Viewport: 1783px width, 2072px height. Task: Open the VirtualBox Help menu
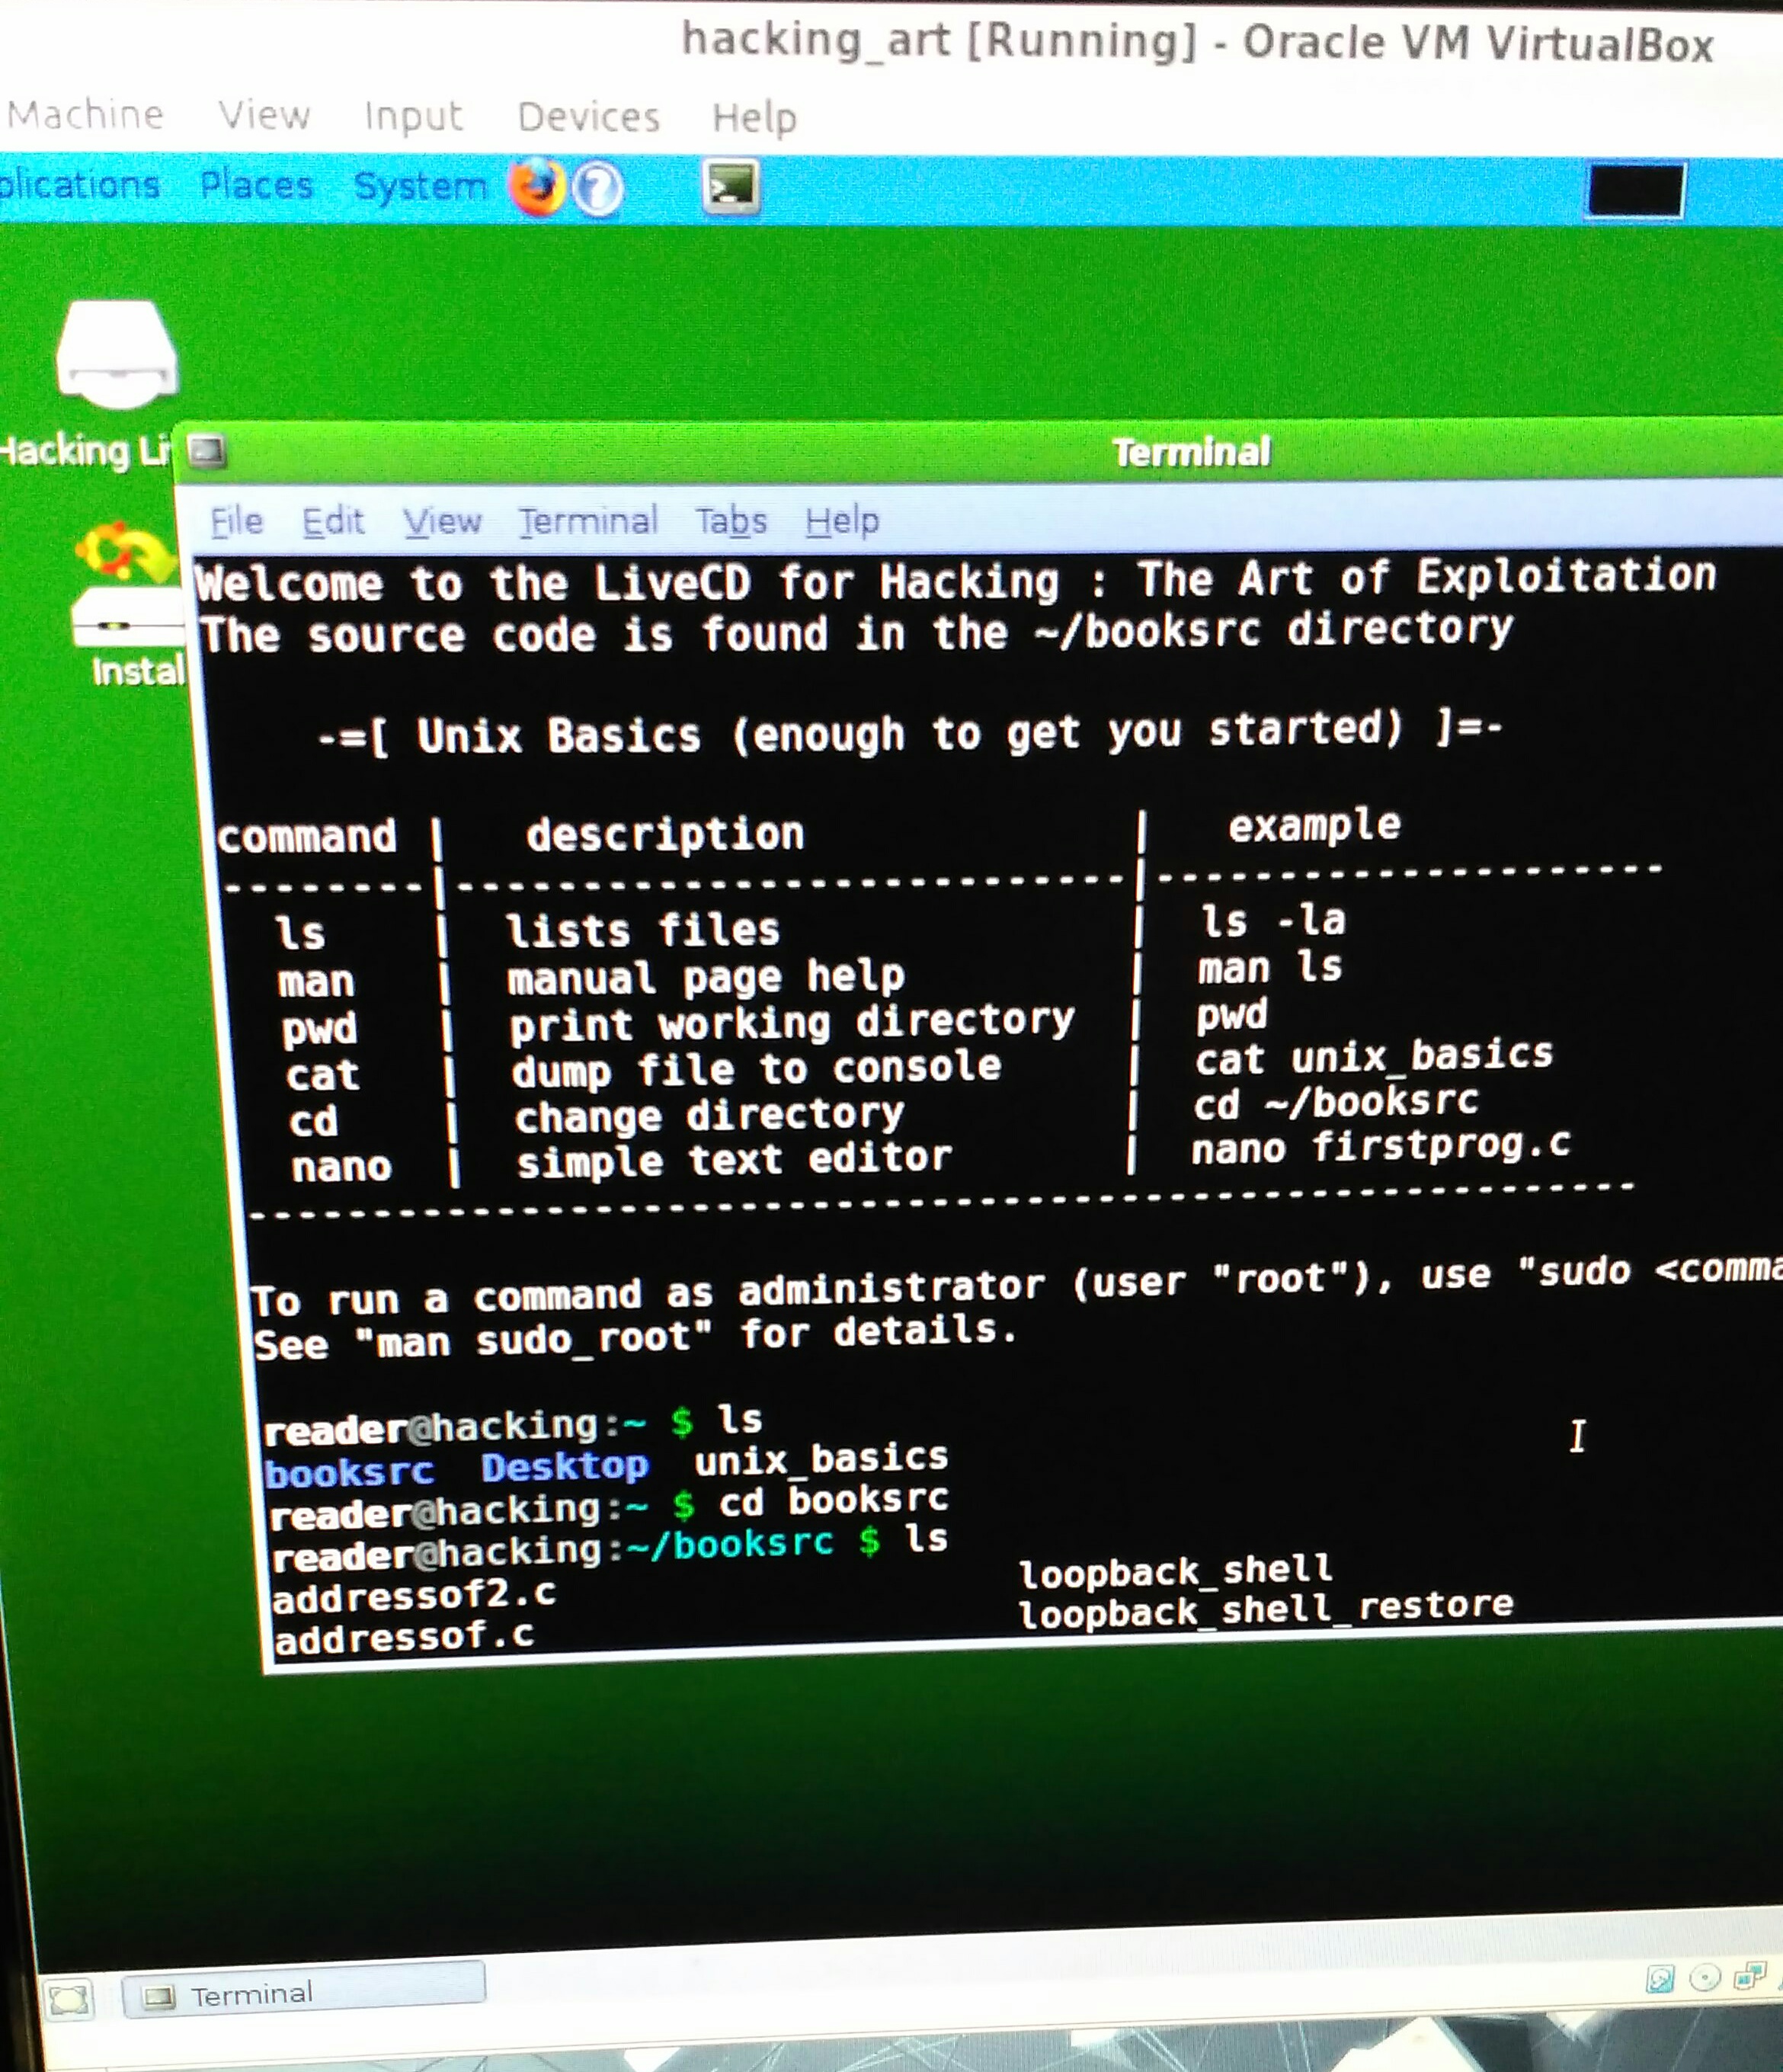[x=754, y=118]
